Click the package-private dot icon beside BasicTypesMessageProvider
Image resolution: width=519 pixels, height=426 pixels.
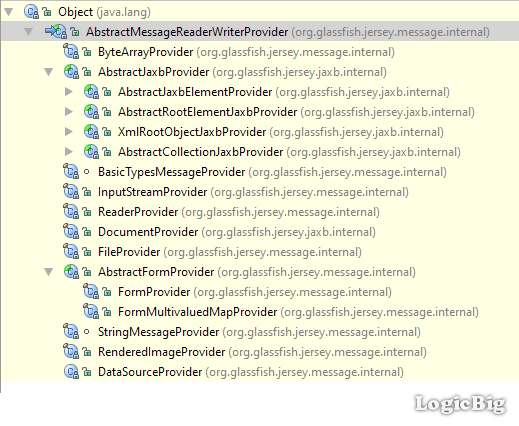(x=87, y=172)
